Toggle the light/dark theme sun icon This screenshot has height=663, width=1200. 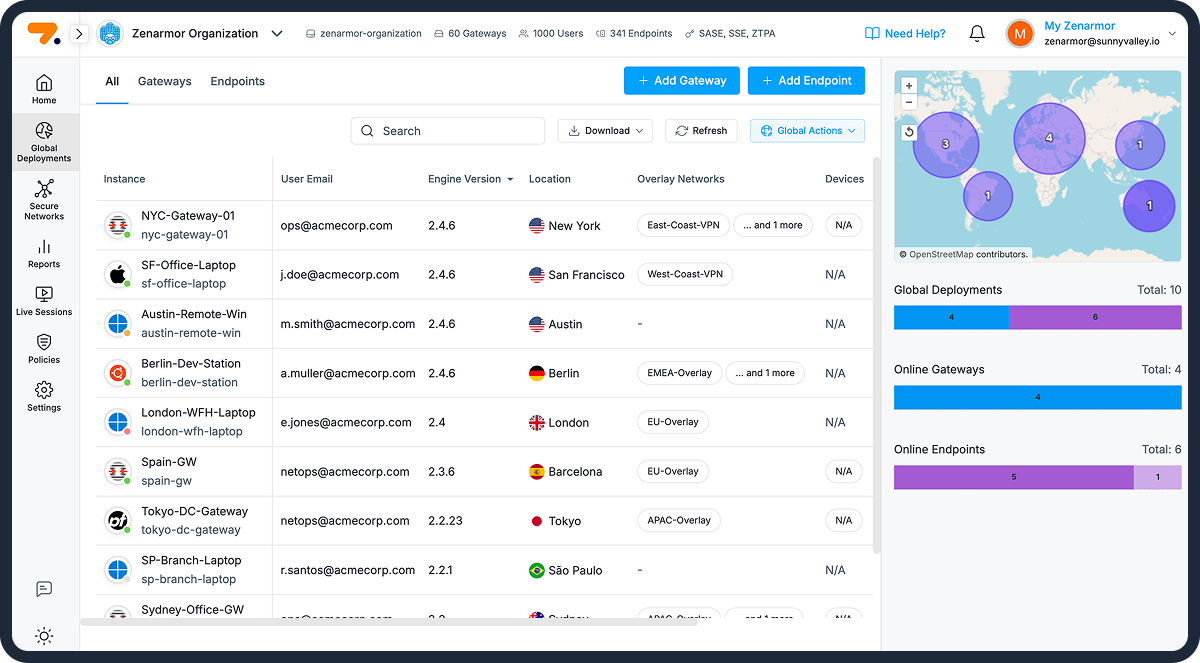pos(44,635)
